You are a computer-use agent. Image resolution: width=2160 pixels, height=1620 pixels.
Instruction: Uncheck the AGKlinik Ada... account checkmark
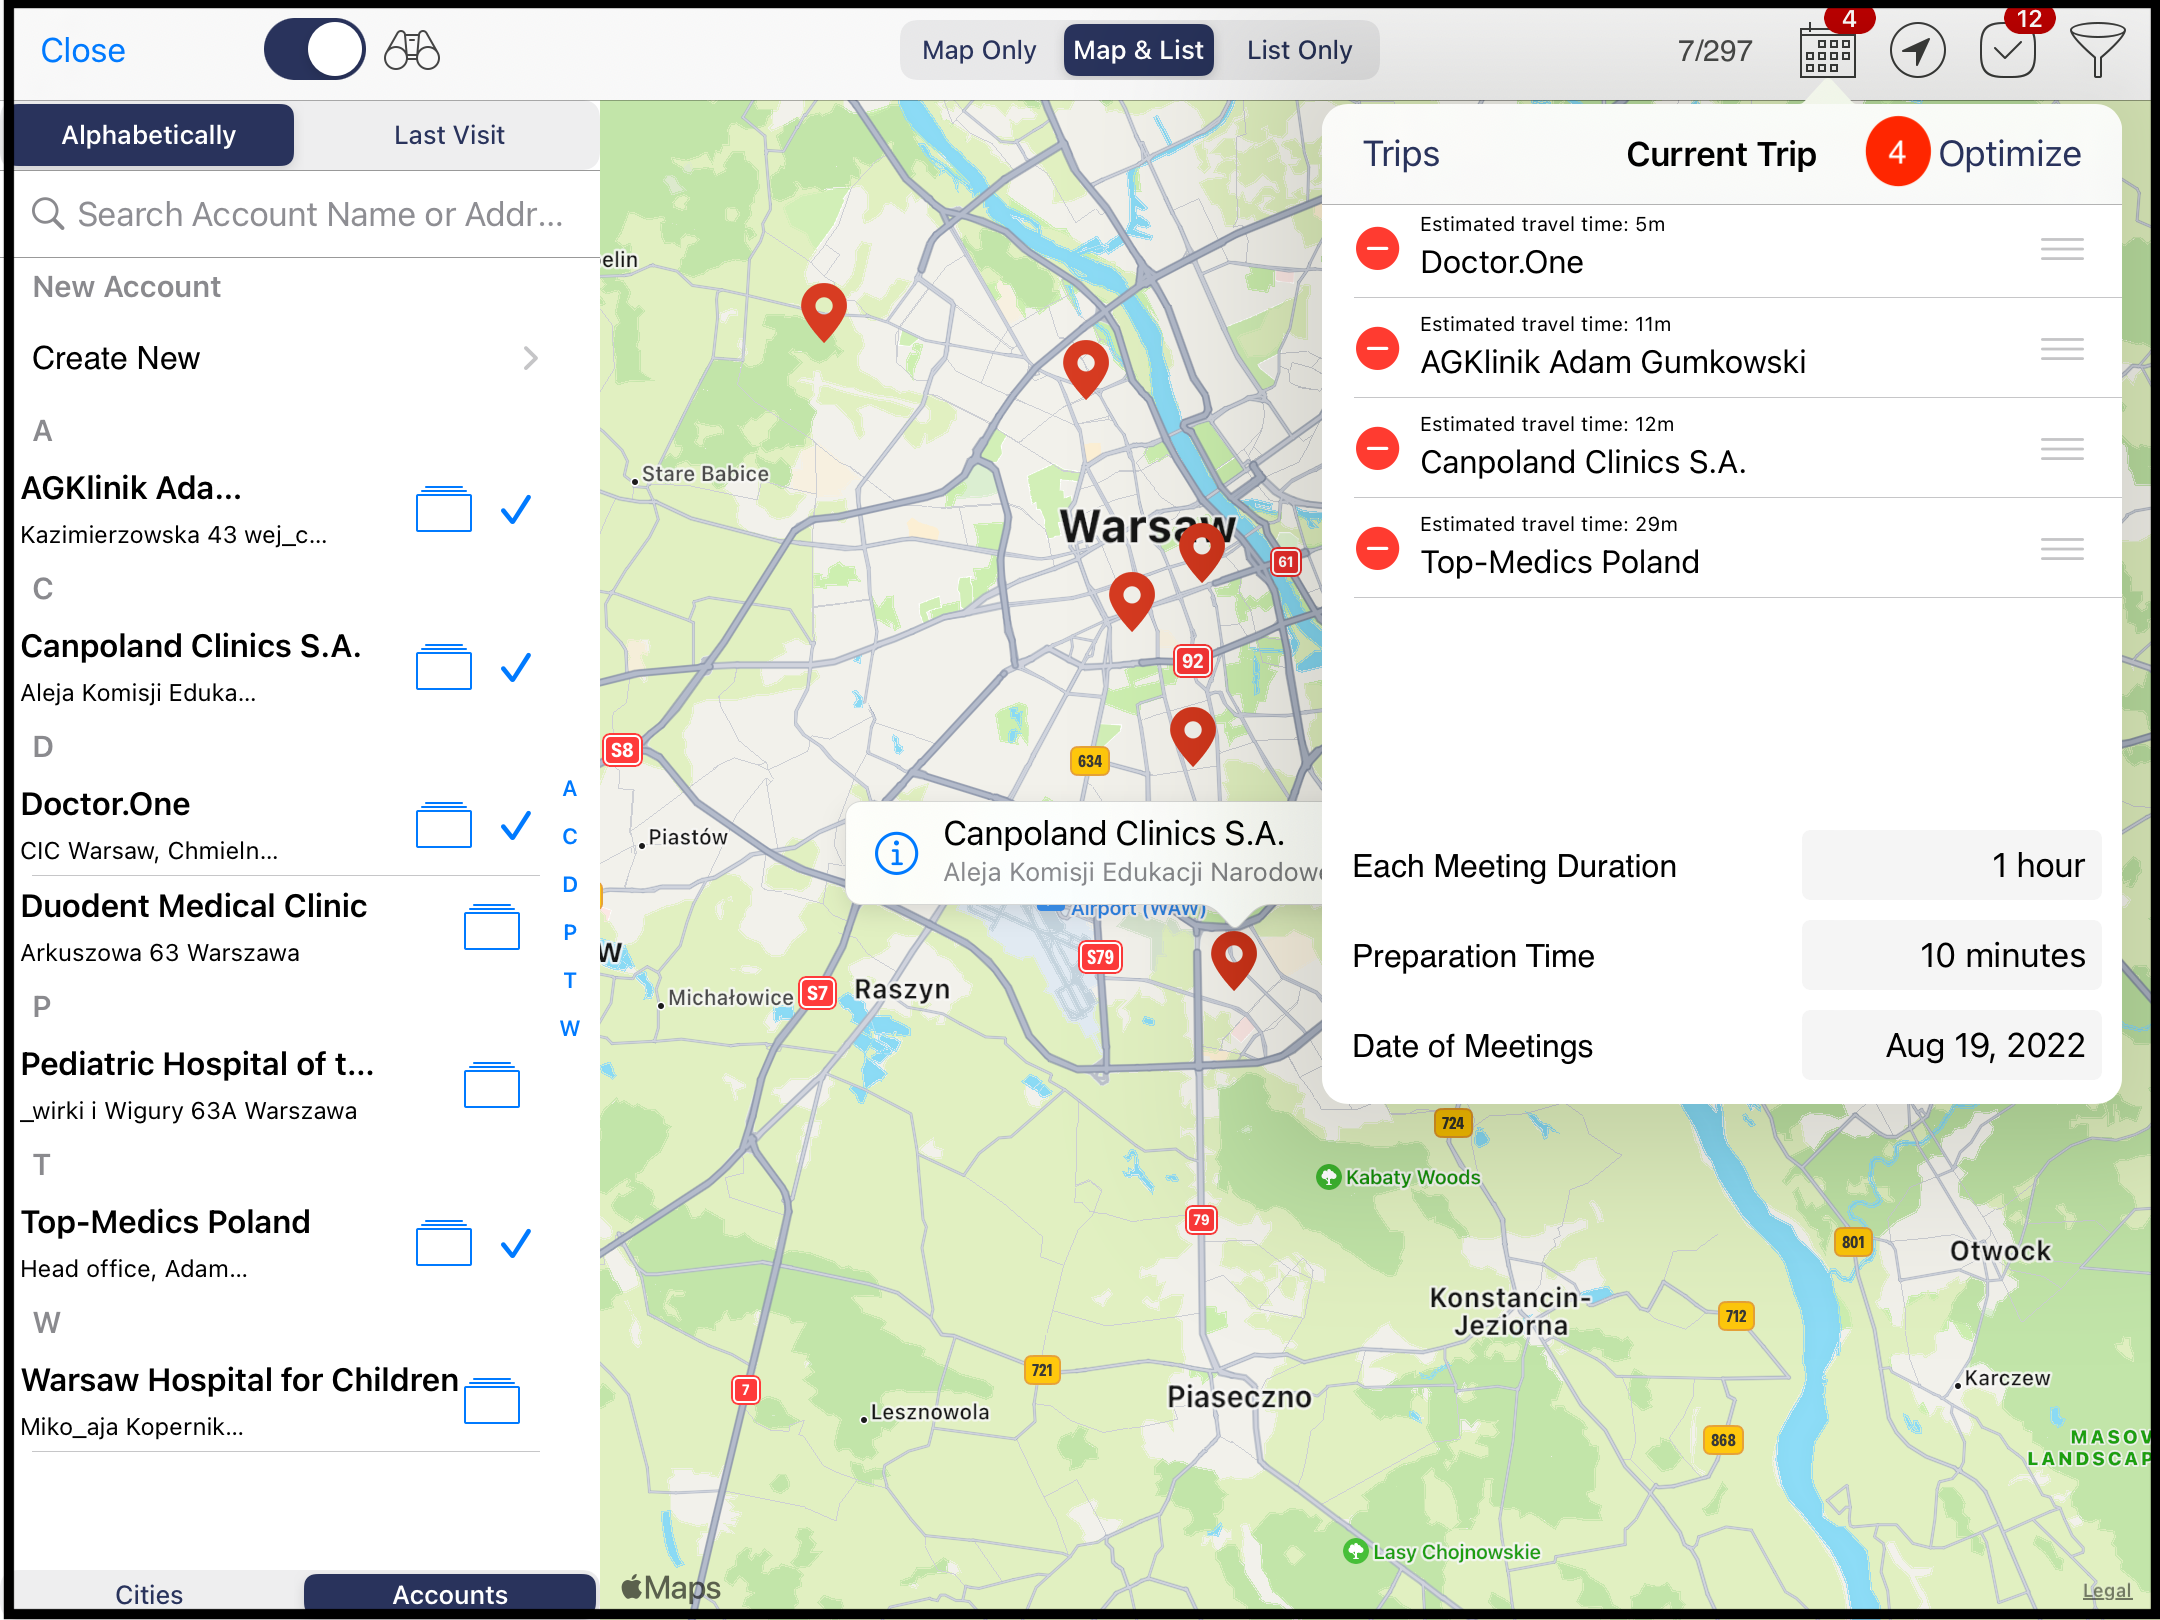tap(515, 510)
